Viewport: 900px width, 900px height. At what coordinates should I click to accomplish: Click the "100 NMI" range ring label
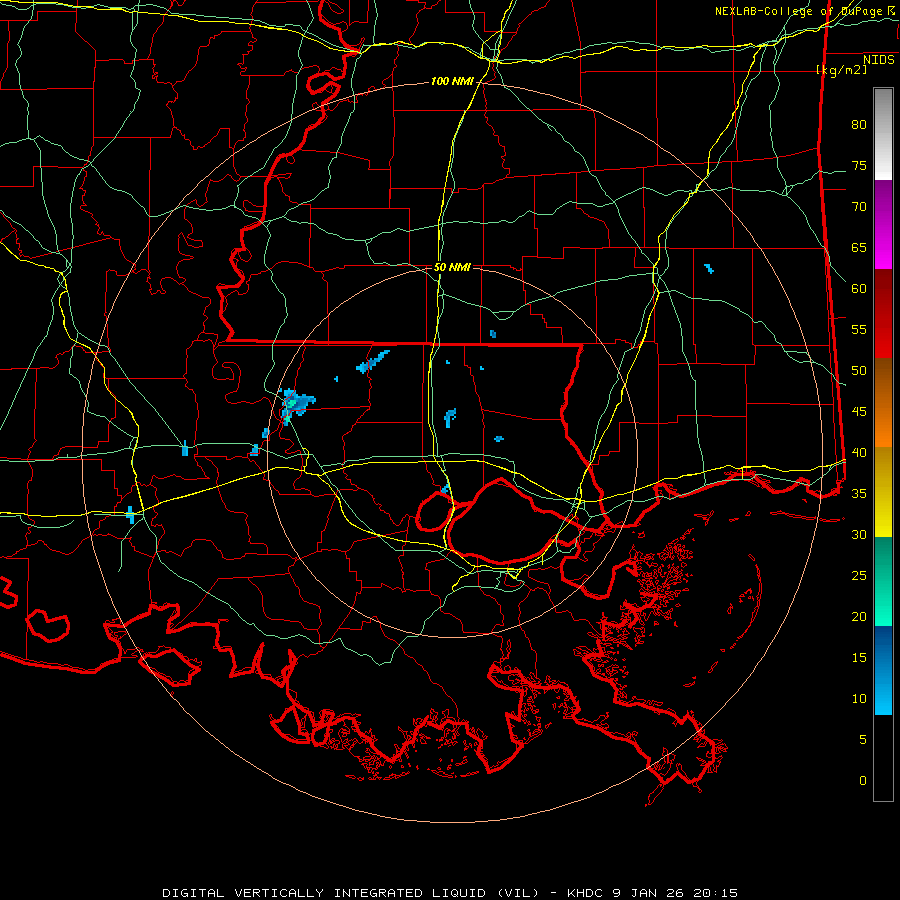(452, 82)
